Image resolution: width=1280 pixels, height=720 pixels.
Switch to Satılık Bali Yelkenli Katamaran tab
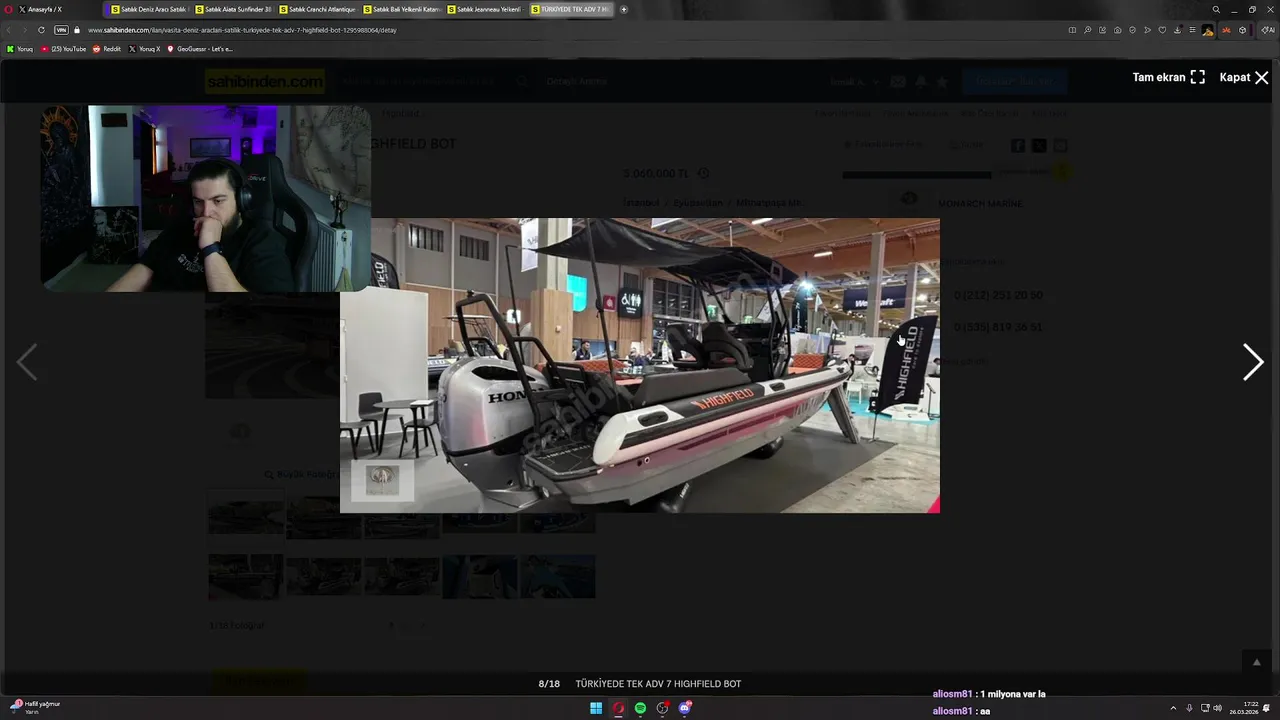(400, 9)
